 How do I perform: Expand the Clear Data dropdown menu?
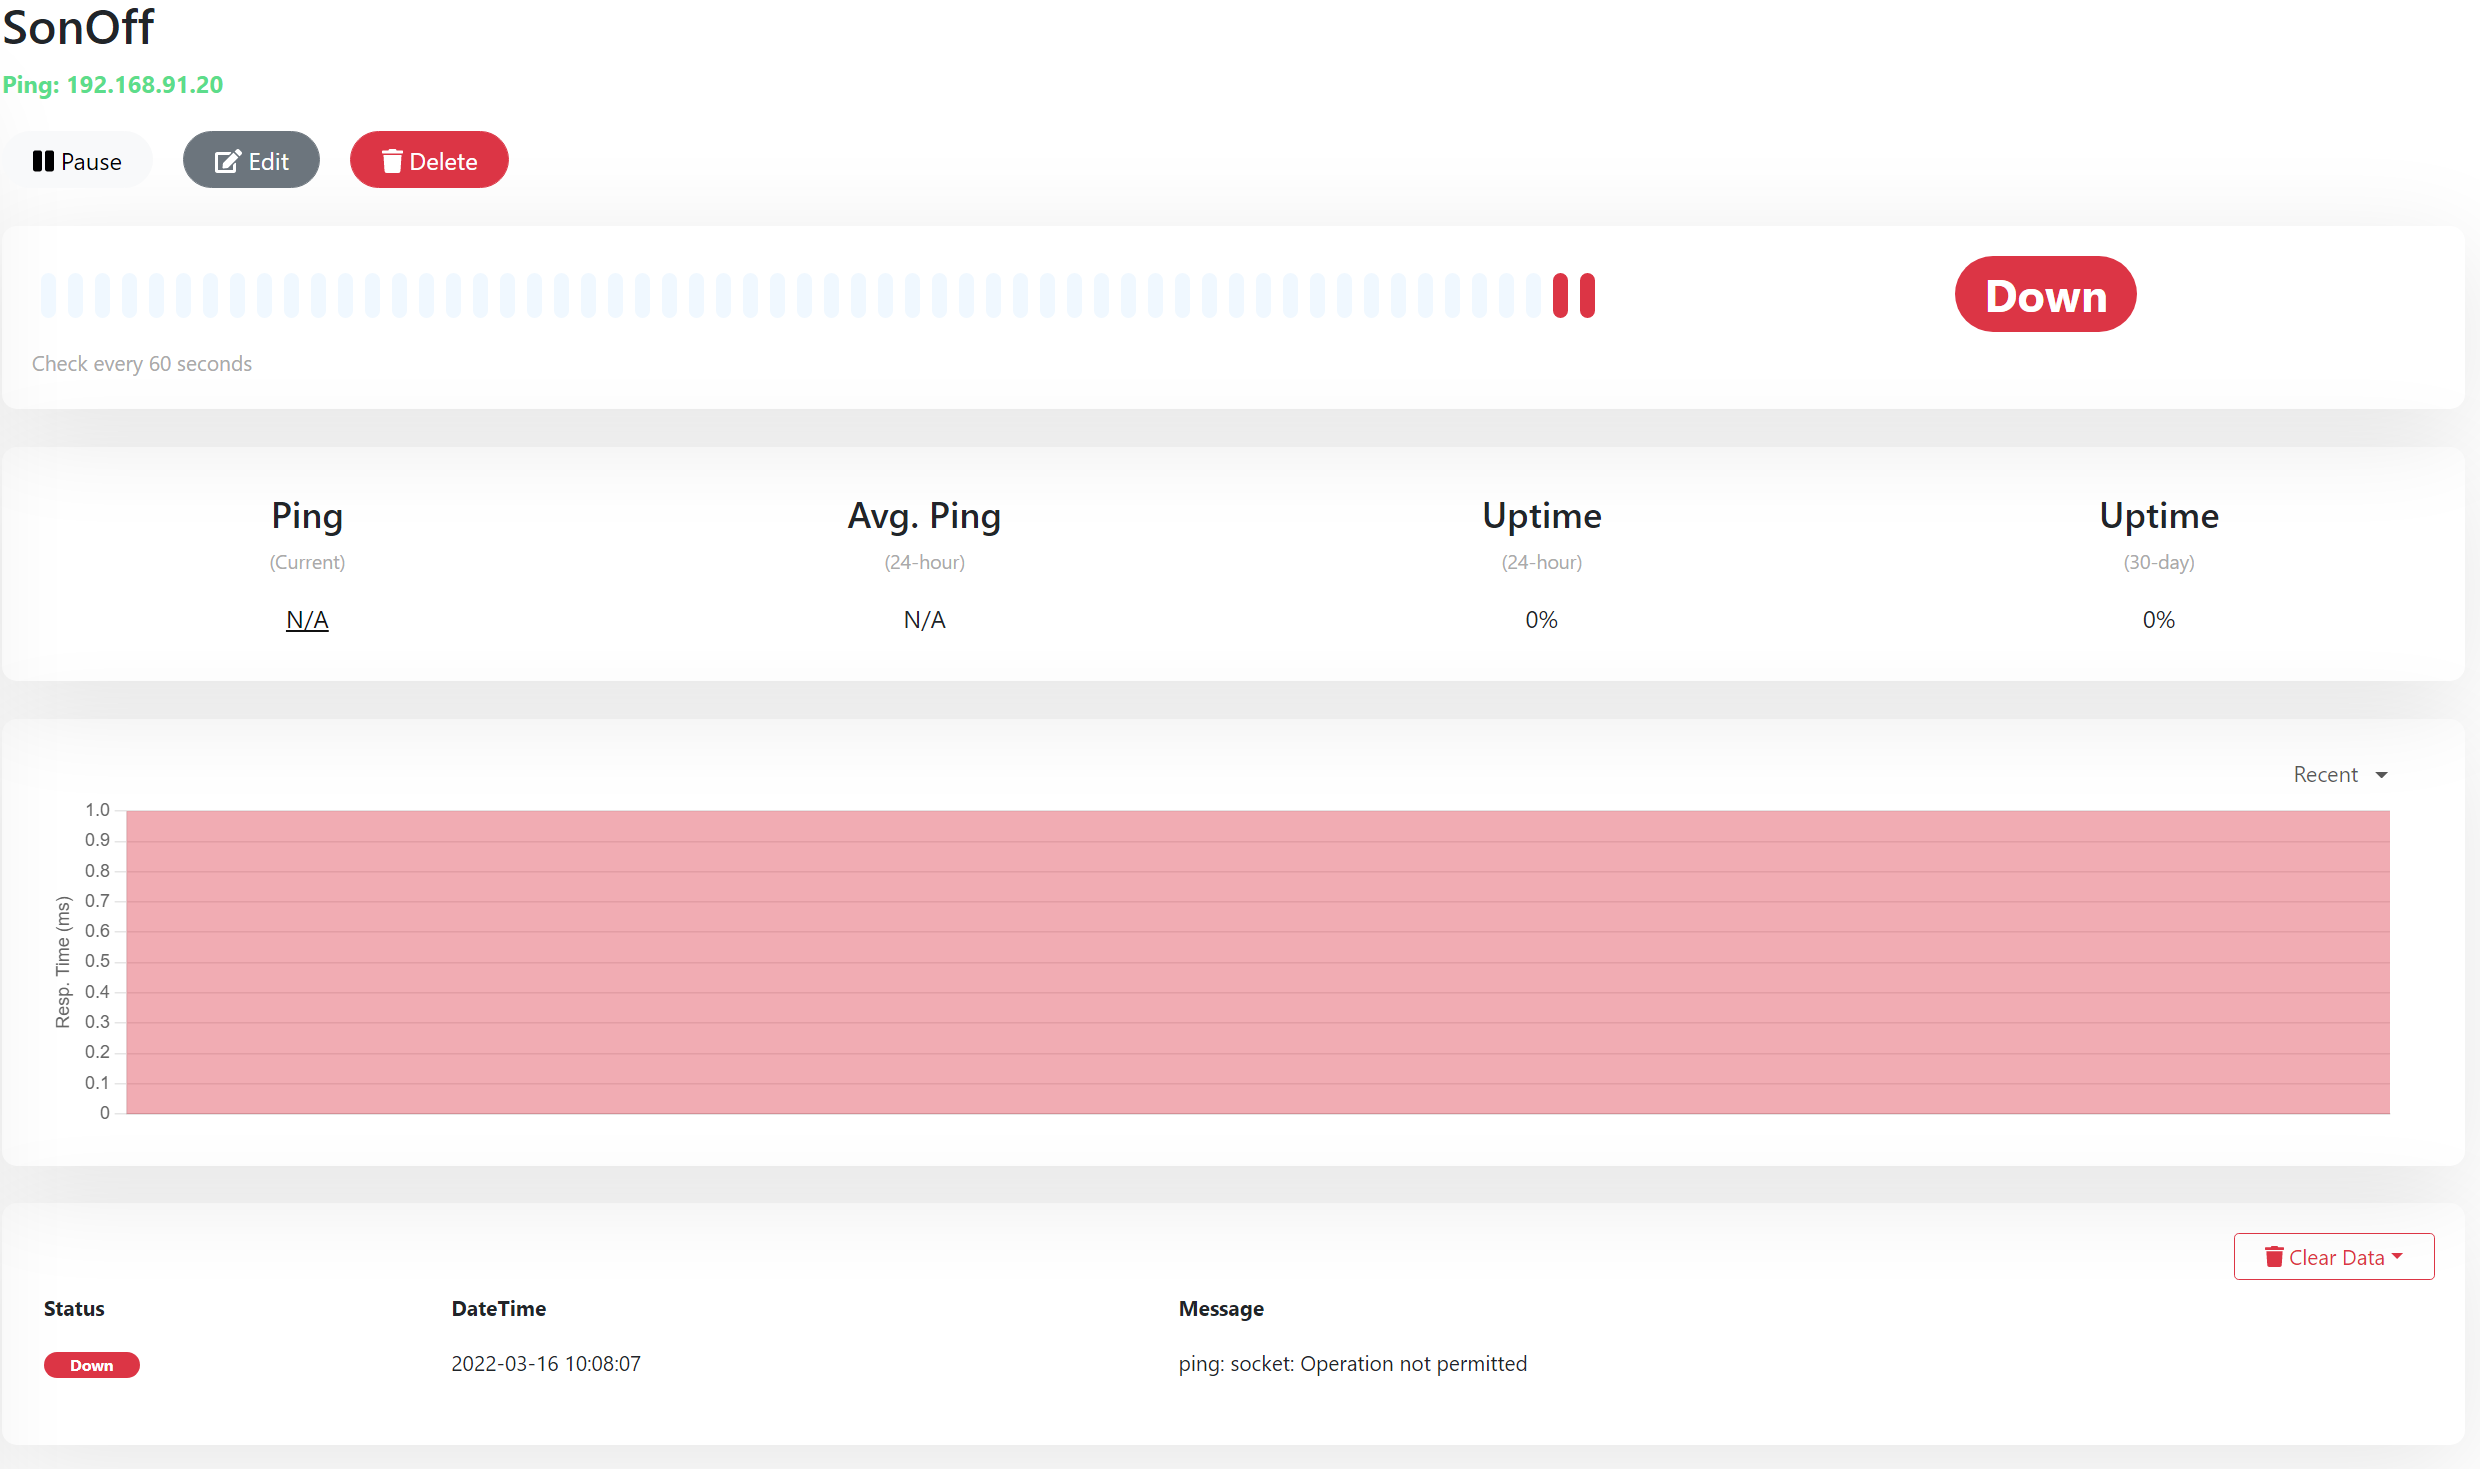[2334, 1256]
